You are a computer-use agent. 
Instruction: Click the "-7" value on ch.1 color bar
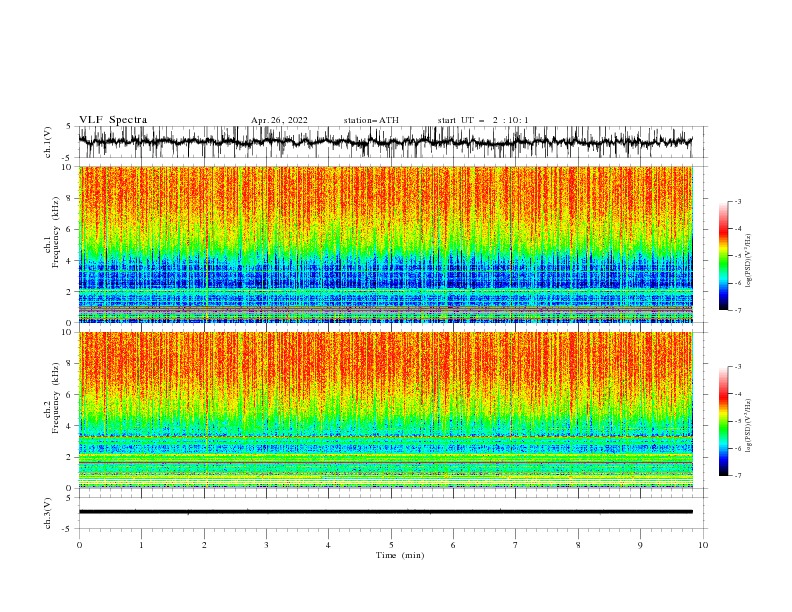point(738,310)
